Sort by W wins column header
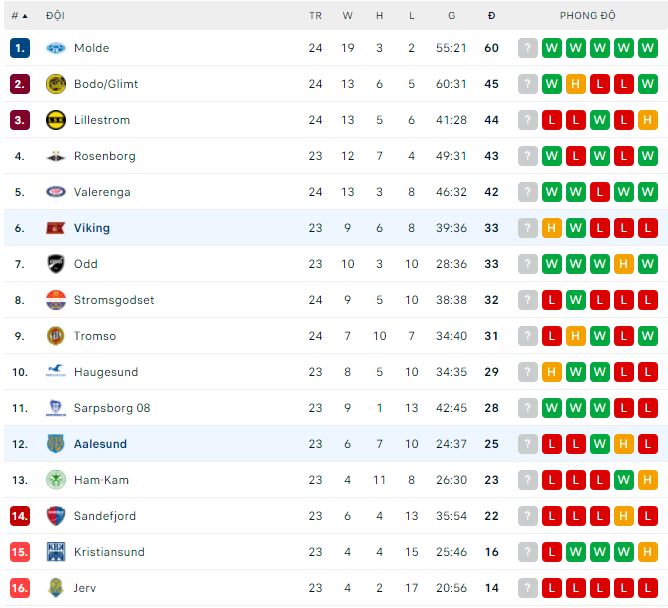The width and height of the screenshot is (668, 608). click(348, 16)
